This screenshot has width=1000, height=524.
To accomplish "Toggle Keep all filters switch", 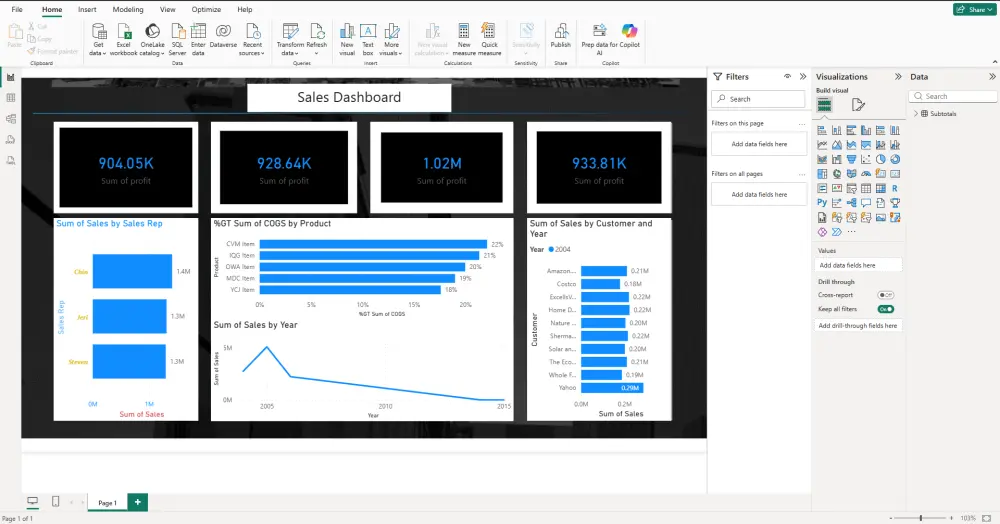I will click(885, 309).
